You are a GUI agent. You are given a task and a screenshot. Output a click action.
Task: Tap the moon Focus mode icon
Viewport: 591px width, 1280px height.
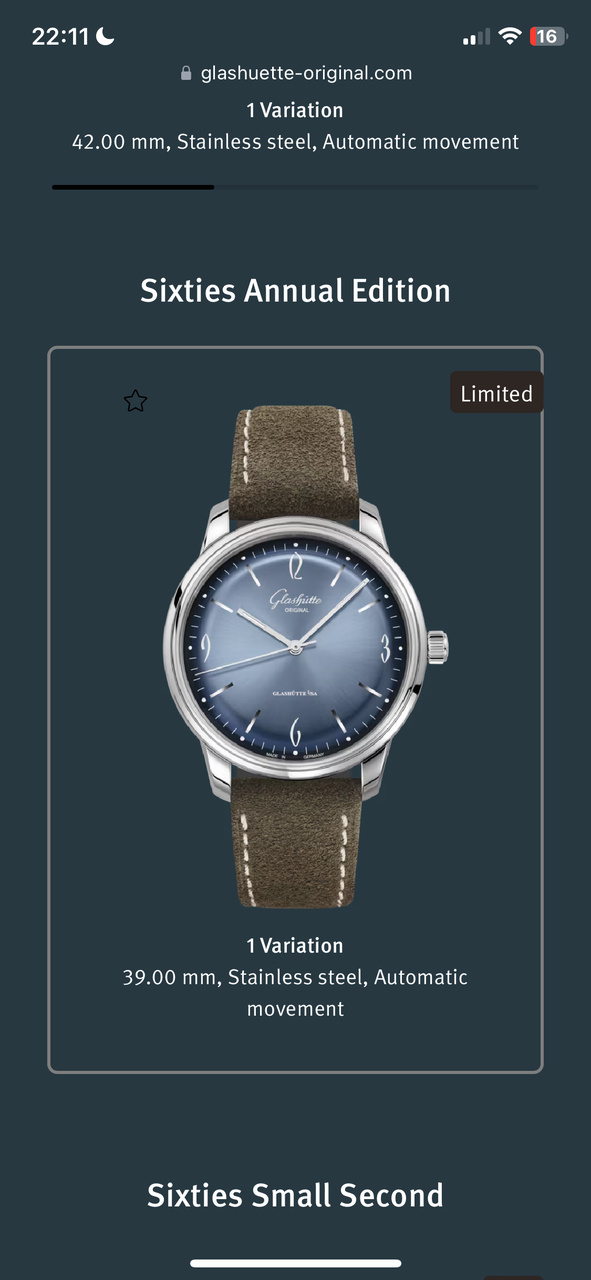(x=106, y=37)
